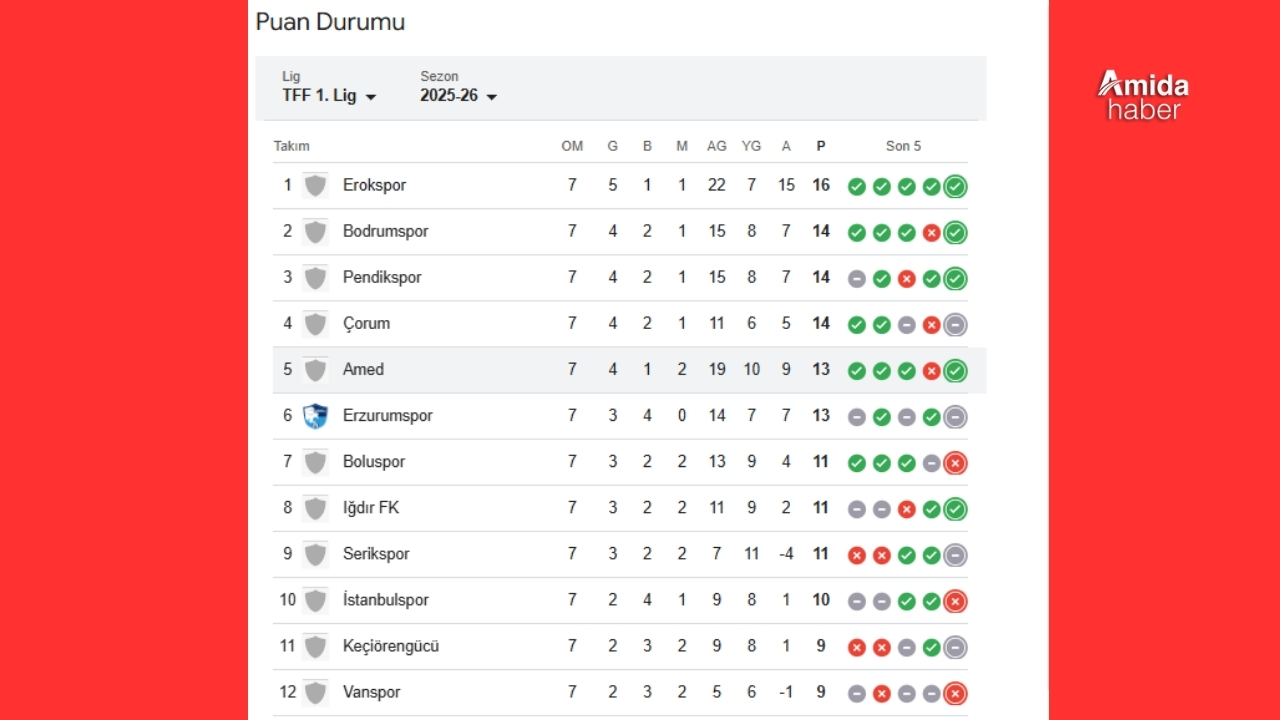Select the İstanbulspor row
This screenshot has height=720, width=1280.
[x=620, y=600]
